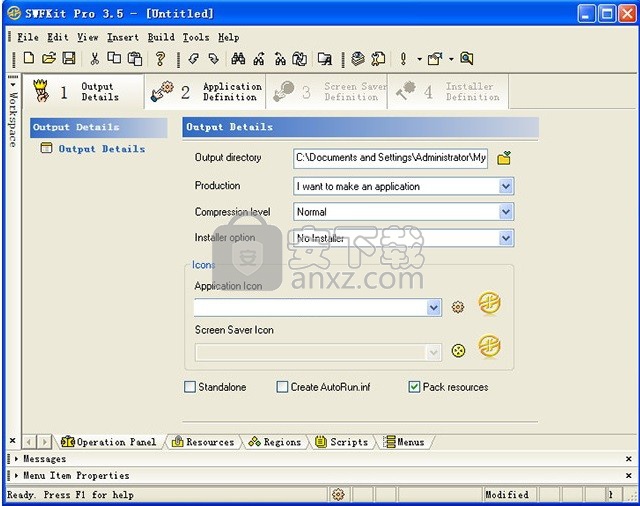Open the File menu
The image size is (640, 506).
click(28, 37)
